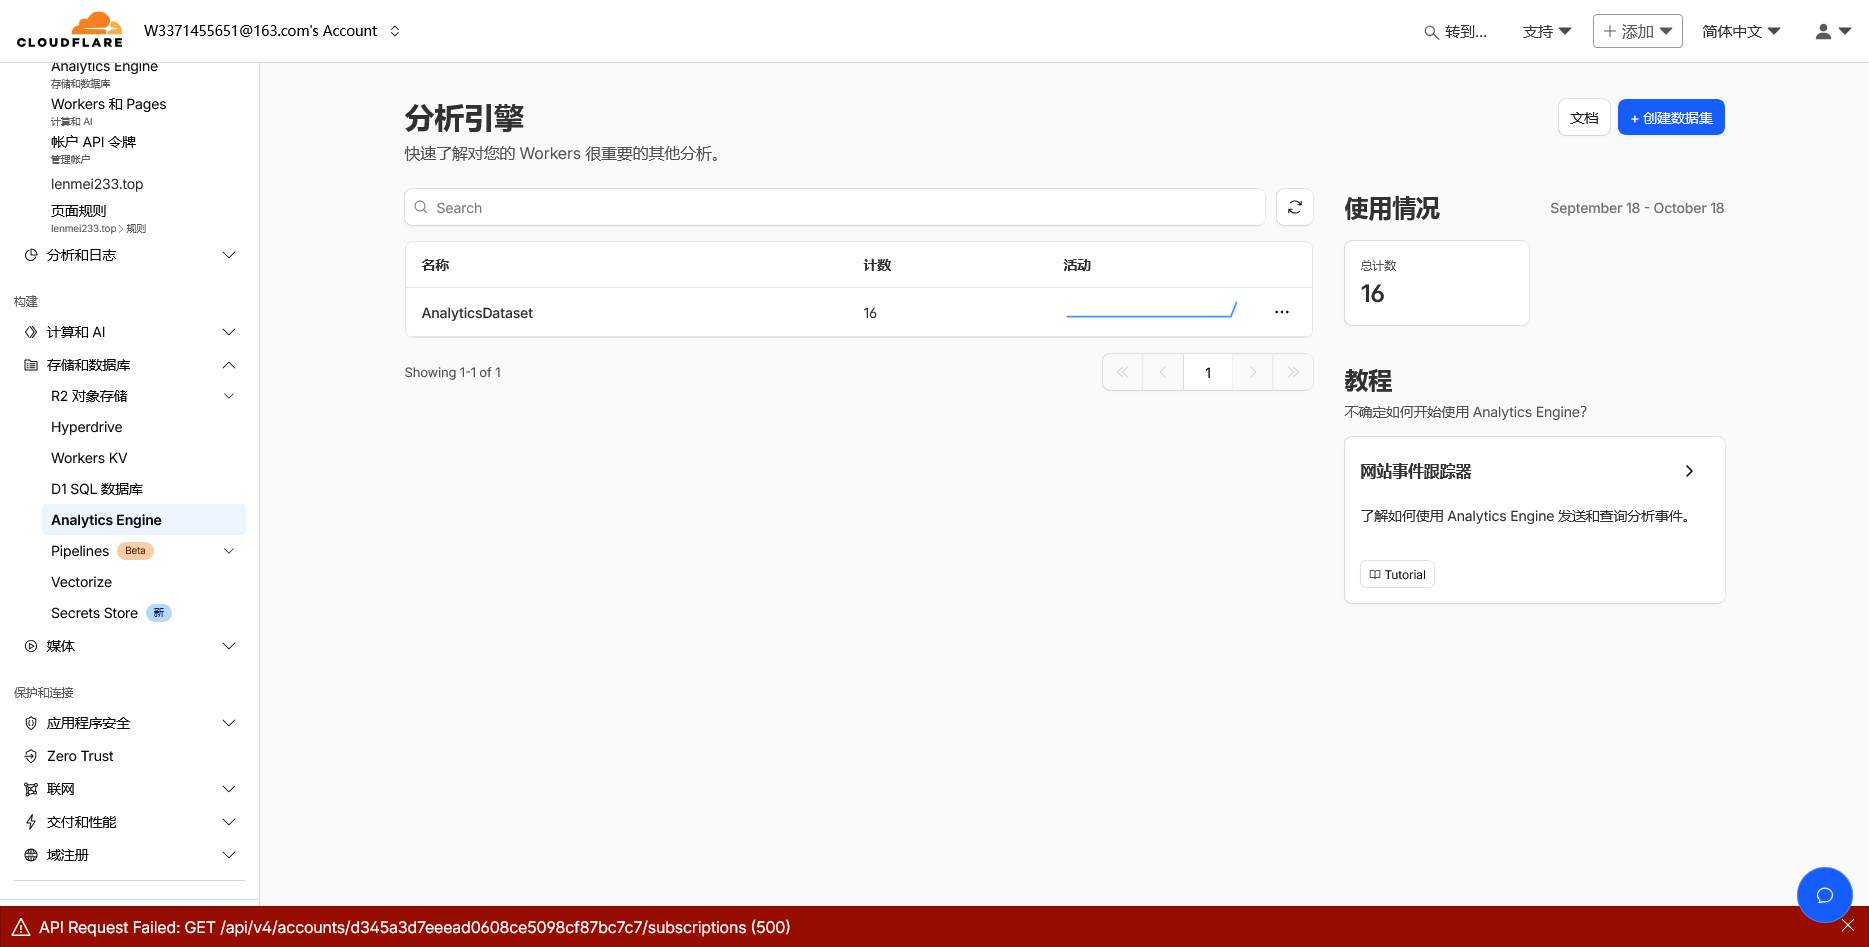The width and height of the screenshot is (1869, 947).
Task: Open the chat support bubble
Action: pos(1824,895)
